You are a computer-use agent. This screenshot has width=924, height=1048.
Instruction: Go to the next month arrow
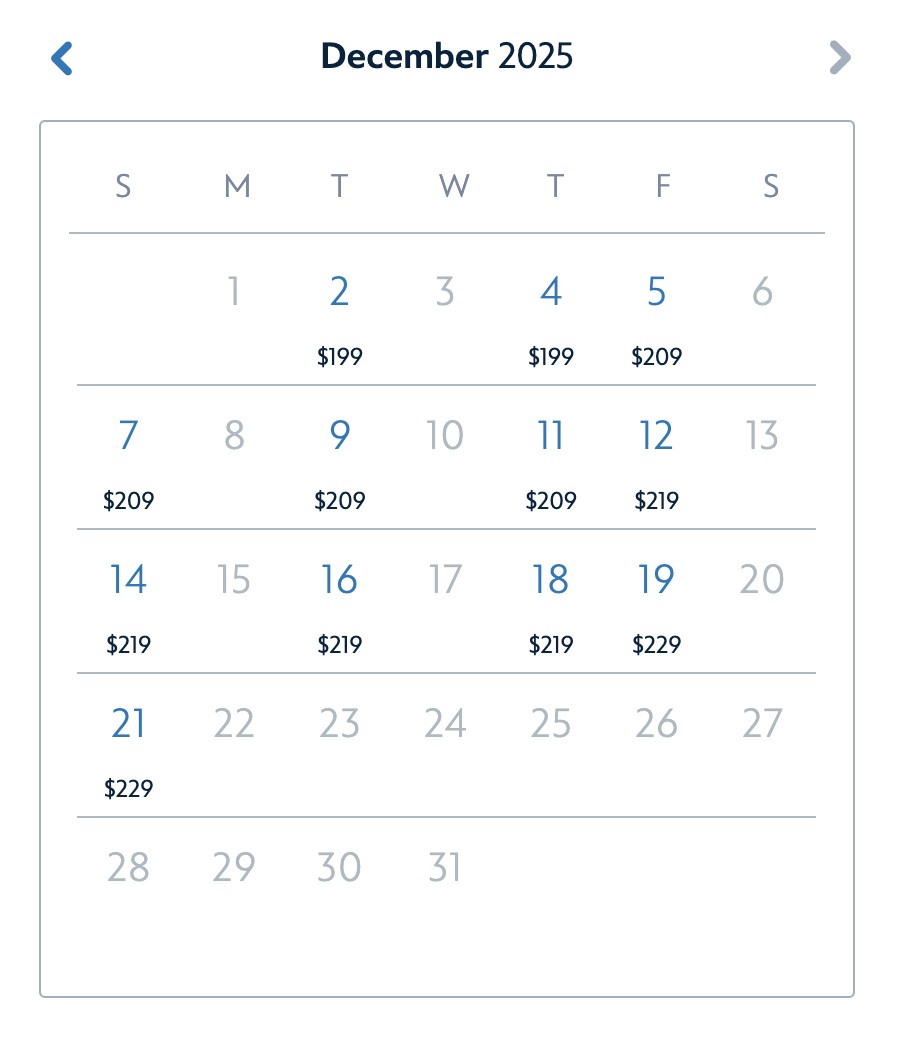(840, 58)
